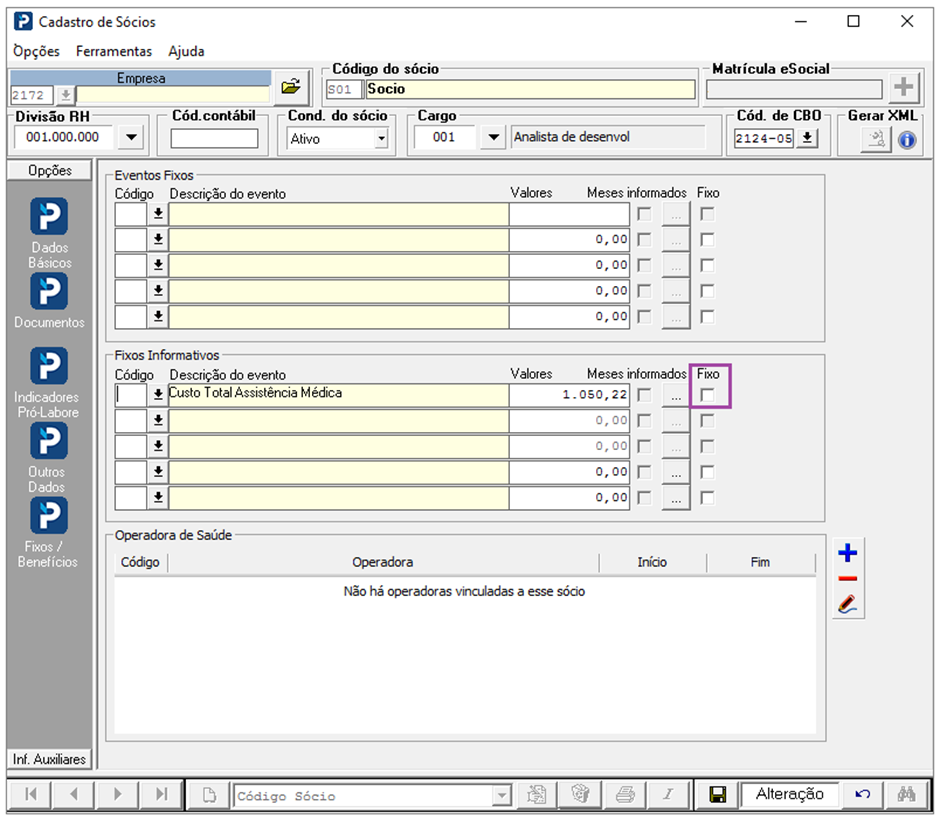Open code lookup in third Fixos Informativos row
The image size is (940, 819).
(x=158, y=446)
